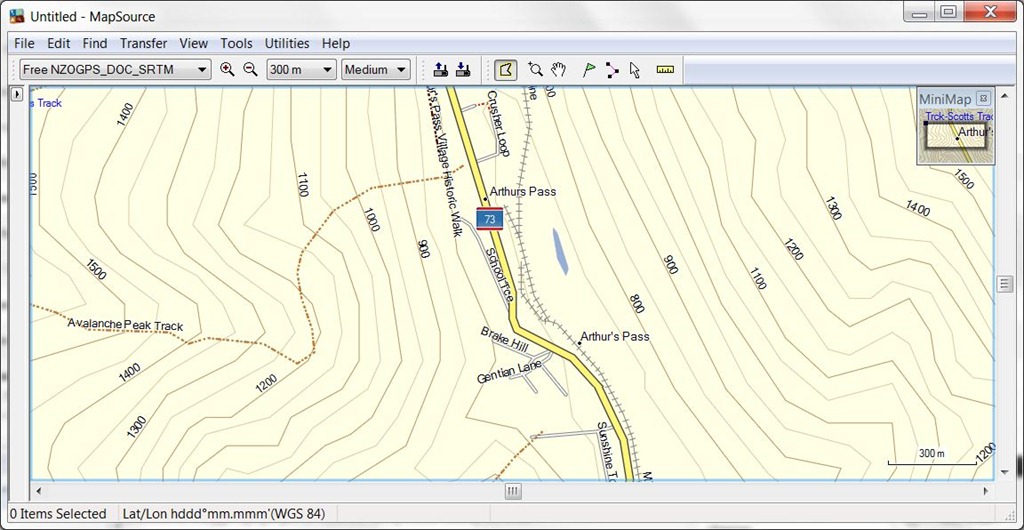Click the Arthur's Pass station label
The image size is (1024, 530).
(x=615, y=337)
